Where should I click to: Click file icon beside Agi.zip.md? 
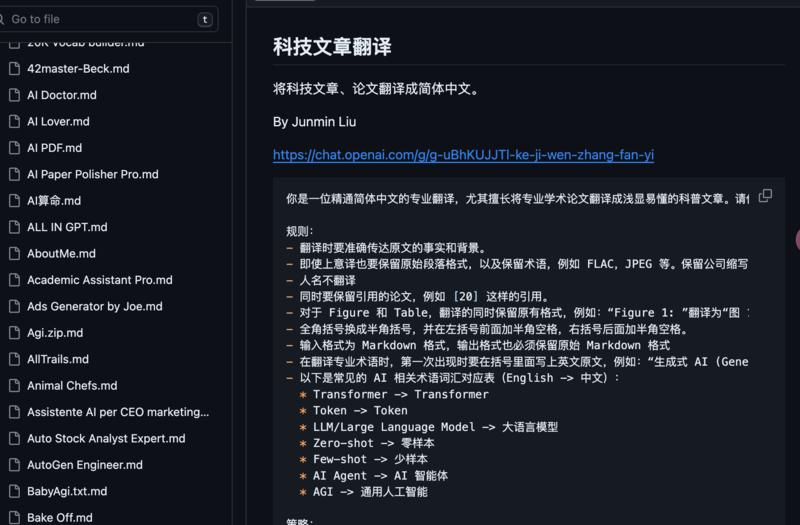coord(14,333)
